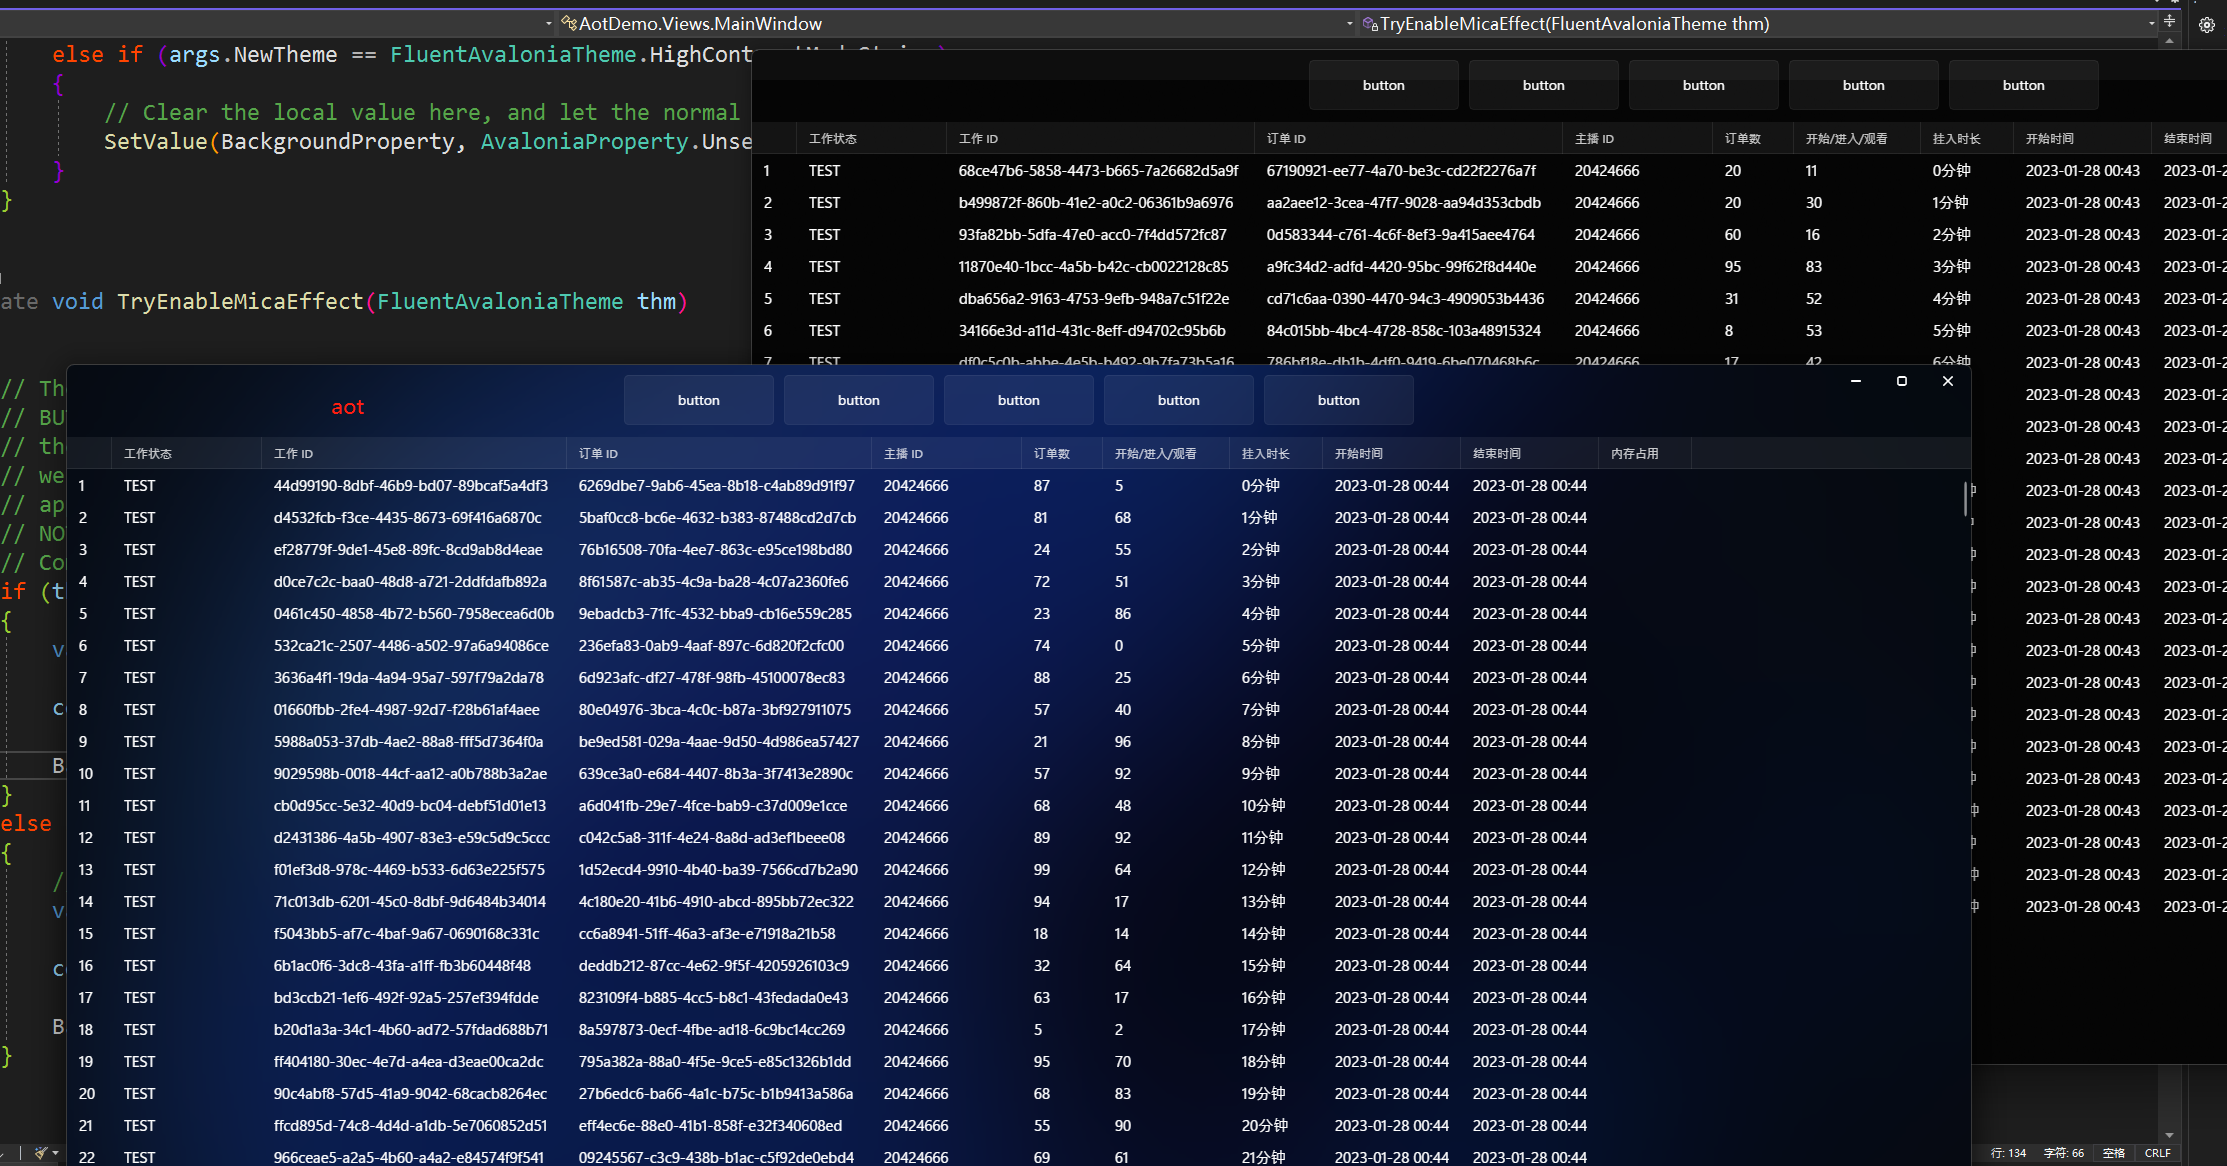Sort by the 工作ID column in the aot window
Viewport: 2227px width, 1166px height.
coord(293,453)
